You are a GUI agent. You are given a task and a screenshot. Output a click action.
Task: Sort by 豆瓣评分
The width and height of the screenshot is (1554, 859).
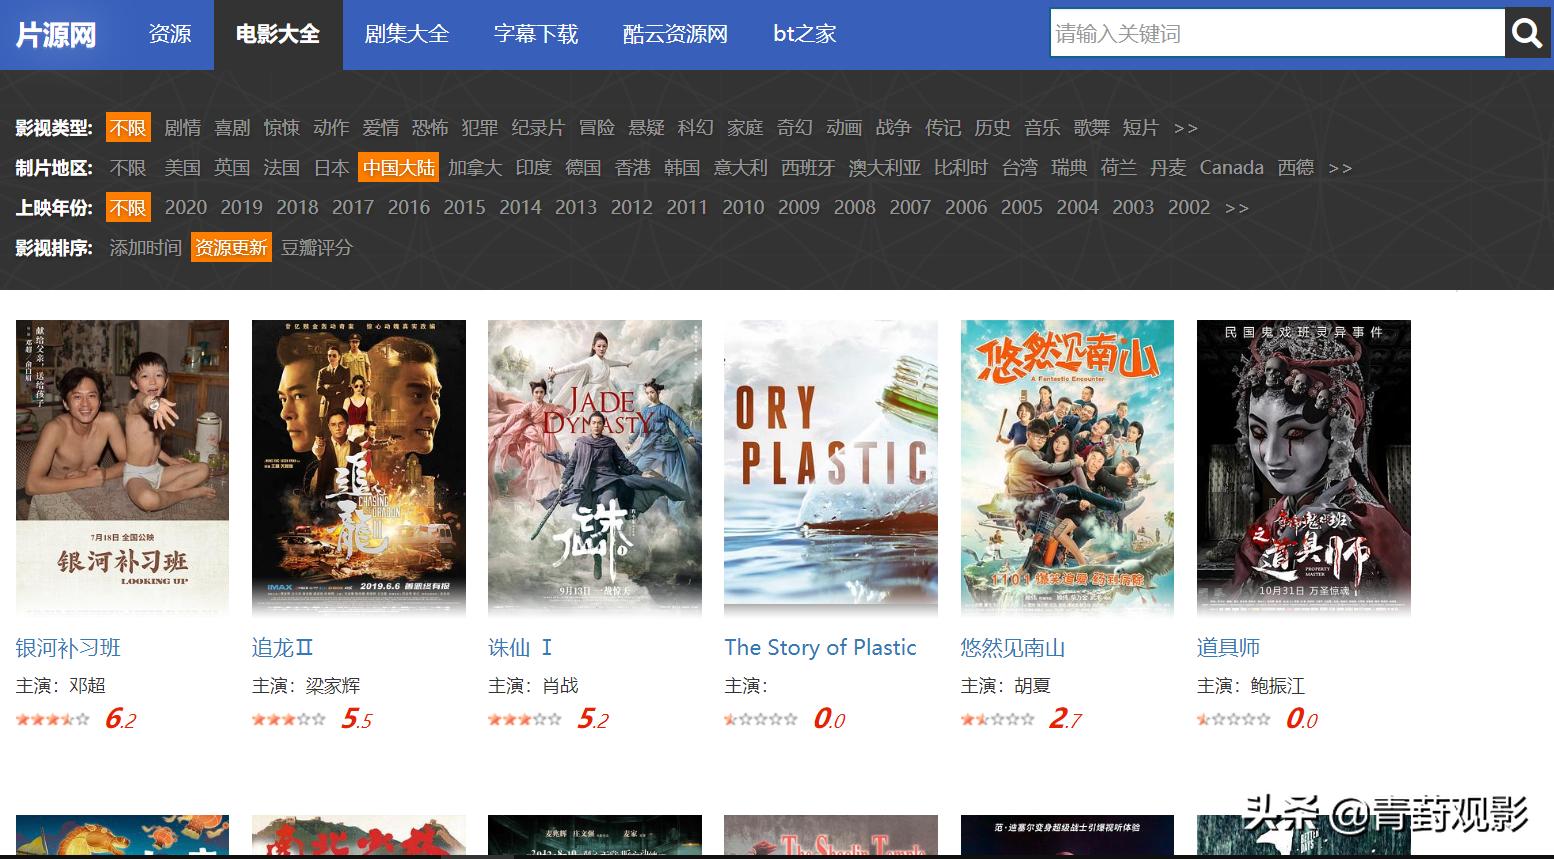(x=317, y=247)
